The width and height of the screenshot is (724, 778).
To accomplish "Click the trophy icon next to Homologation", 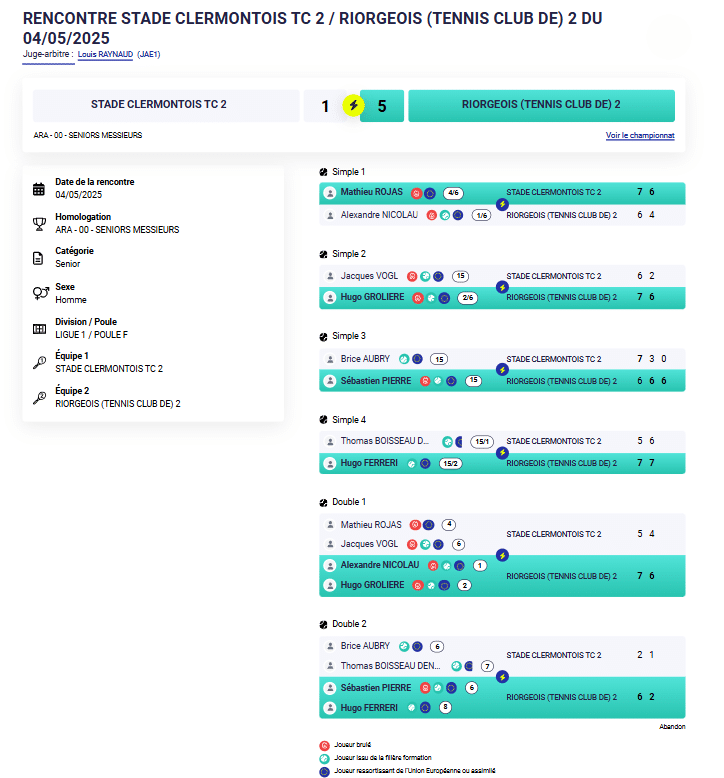I will point(39,223).
